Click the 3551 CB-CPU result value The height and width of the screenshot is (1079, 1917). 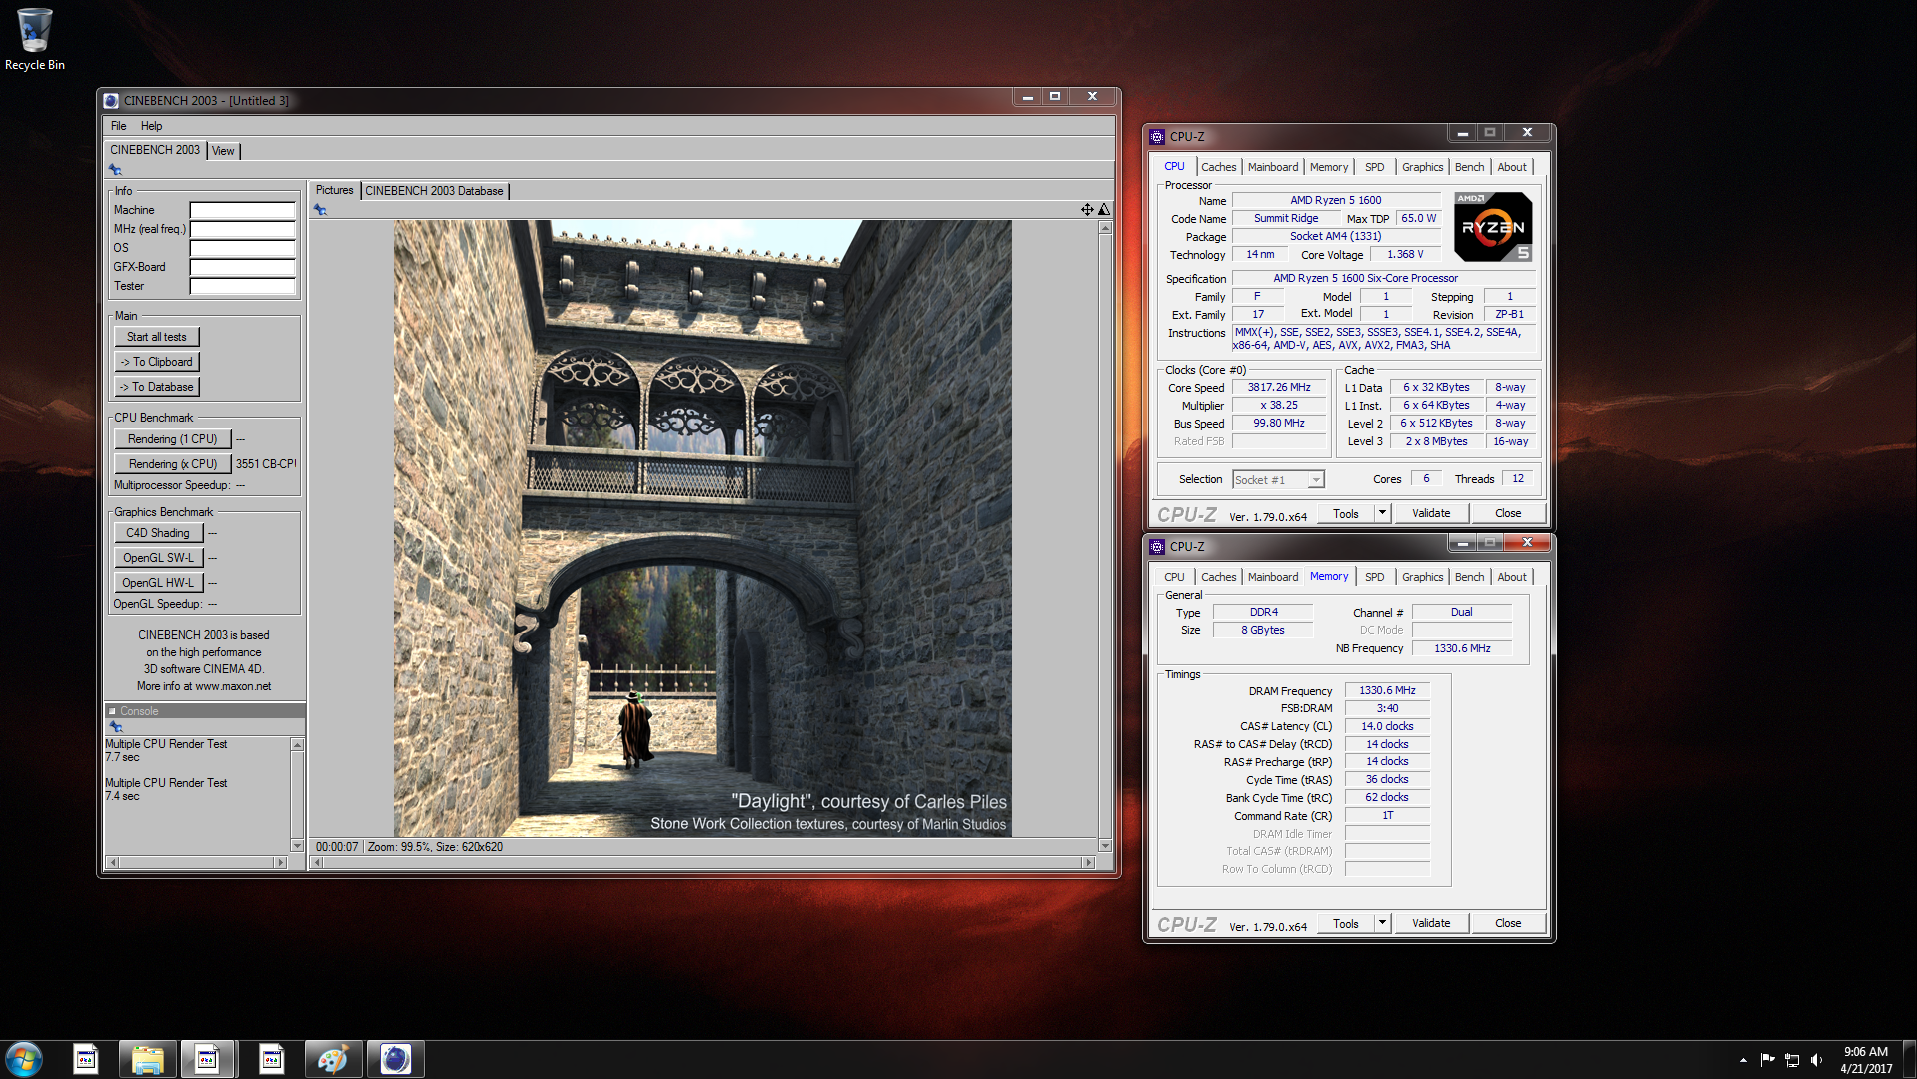click(266, 464)
